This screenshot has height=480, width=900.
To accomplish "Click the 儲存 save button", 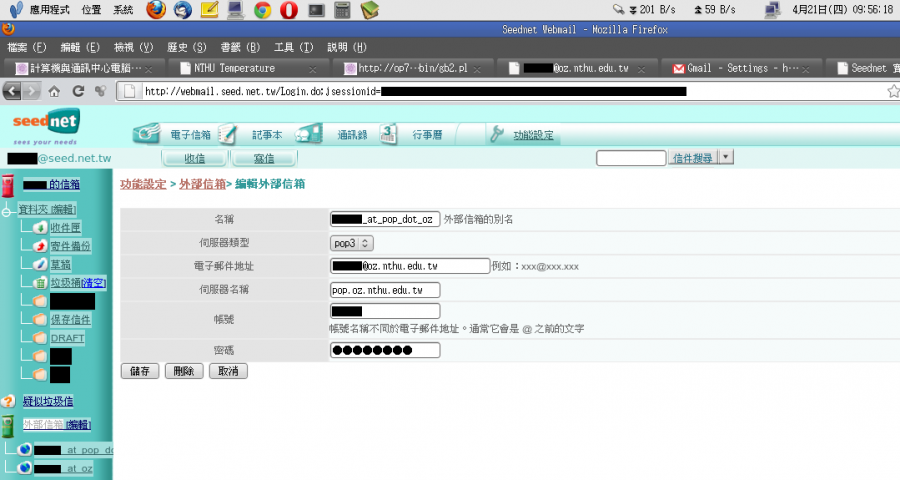I will pyautogui.click(x=140, y=371).
